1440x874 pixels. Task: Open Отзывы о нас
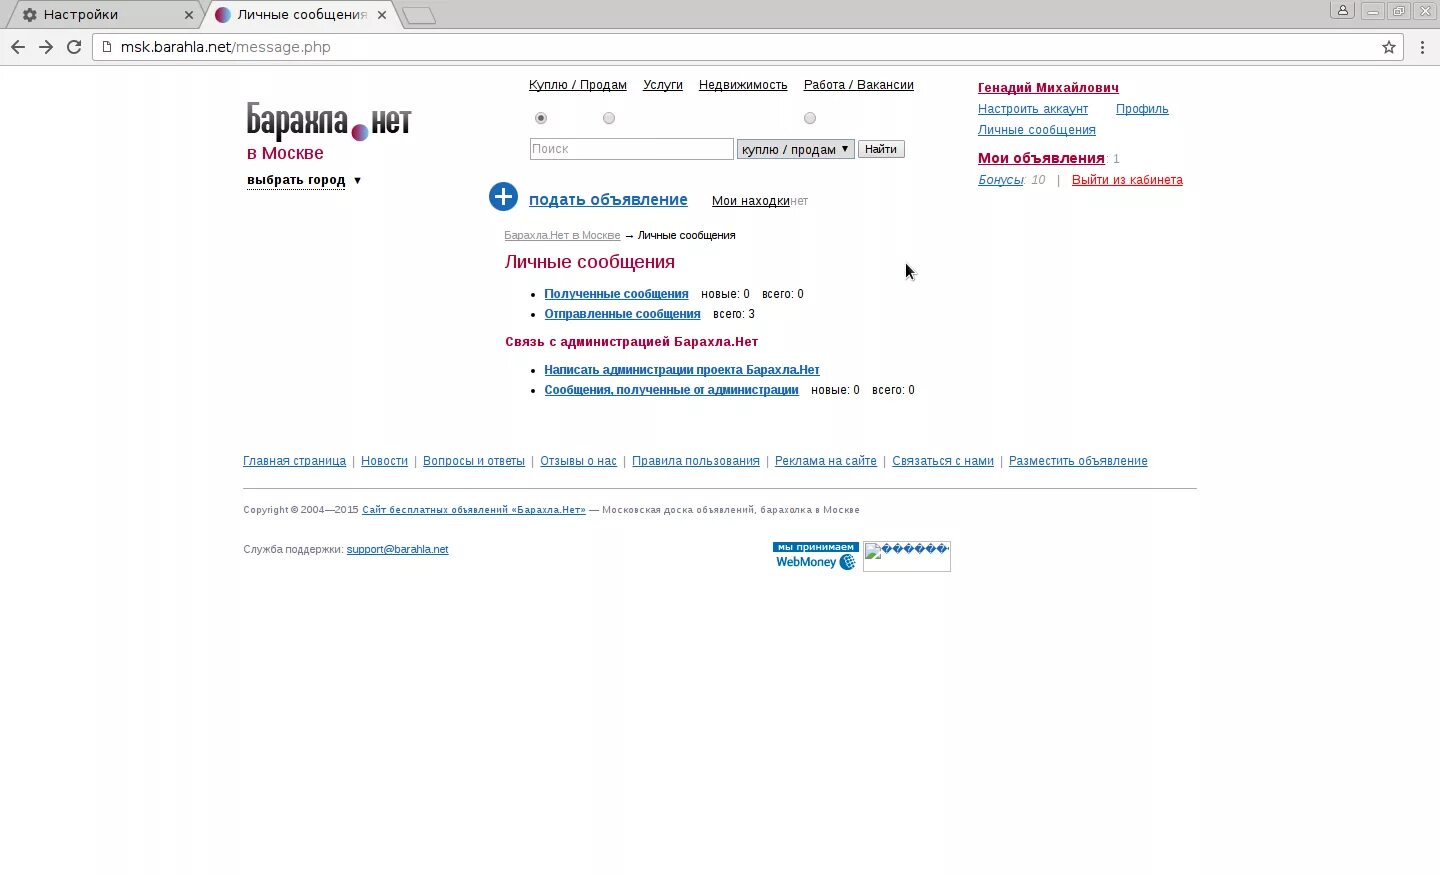point(578,461)
